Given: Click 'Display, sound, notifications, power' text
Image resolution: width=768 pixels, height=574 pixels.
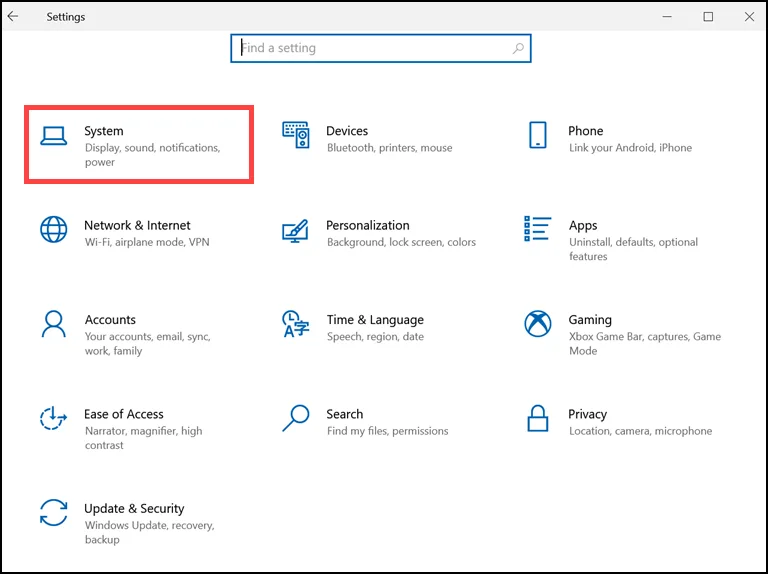Looking at the screenshot, I should click(x=152, y=155).
